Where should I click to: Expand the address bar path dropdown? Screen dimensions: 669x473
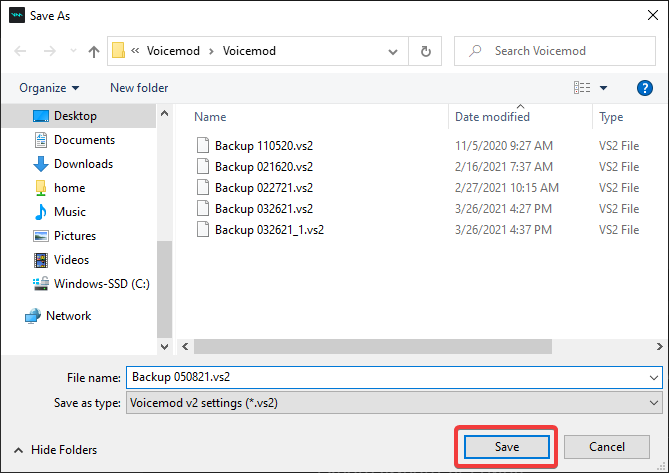coord(393,52)
